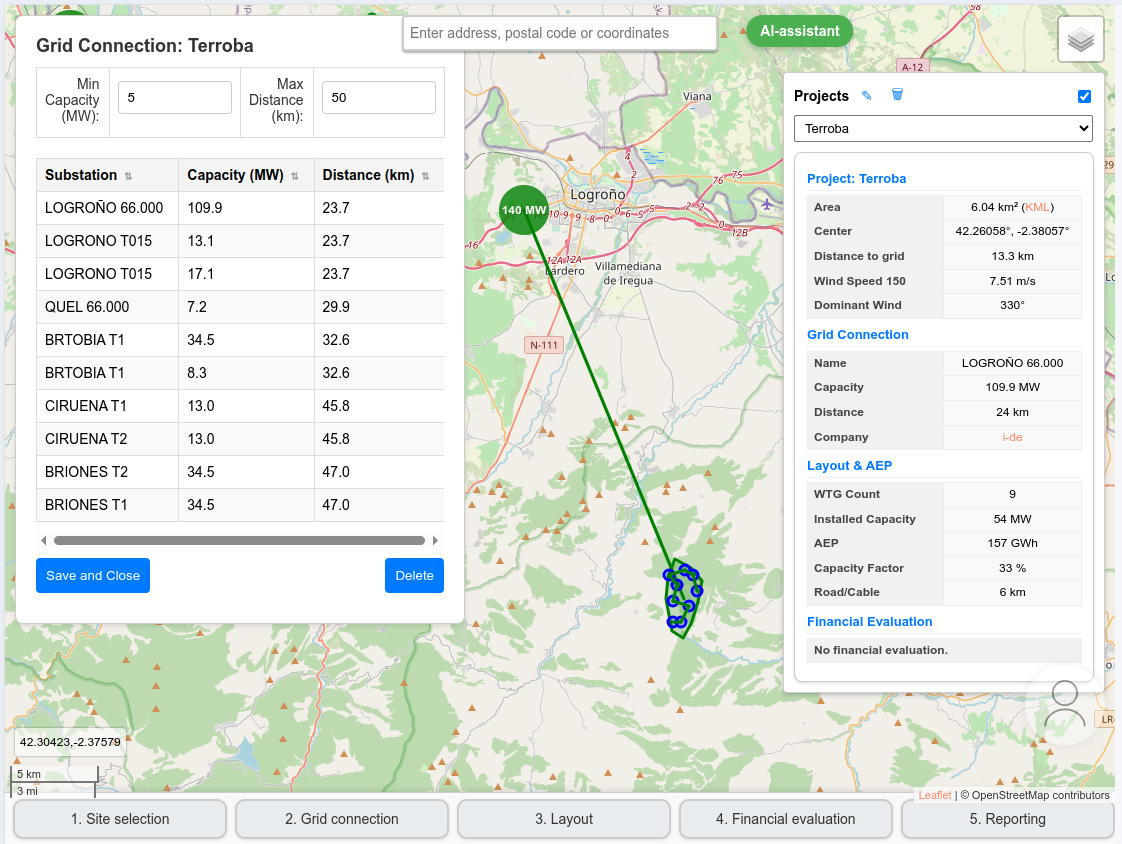Viewport: 1122px width, 844px height.
Task: Sort table by Substation column arrows
Action: coord(128,176)
